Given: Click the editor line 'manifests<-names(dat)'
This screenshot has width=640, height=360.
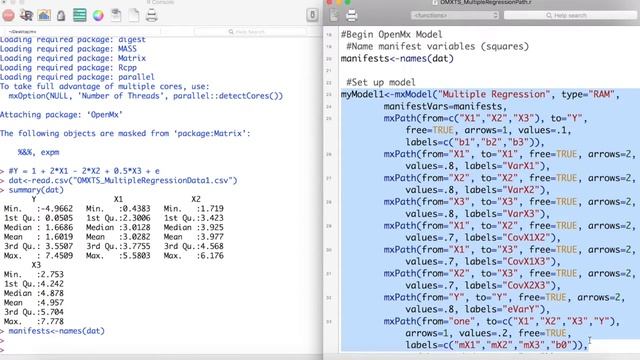Looking at the screenshot, I should [x=397, y=58].
